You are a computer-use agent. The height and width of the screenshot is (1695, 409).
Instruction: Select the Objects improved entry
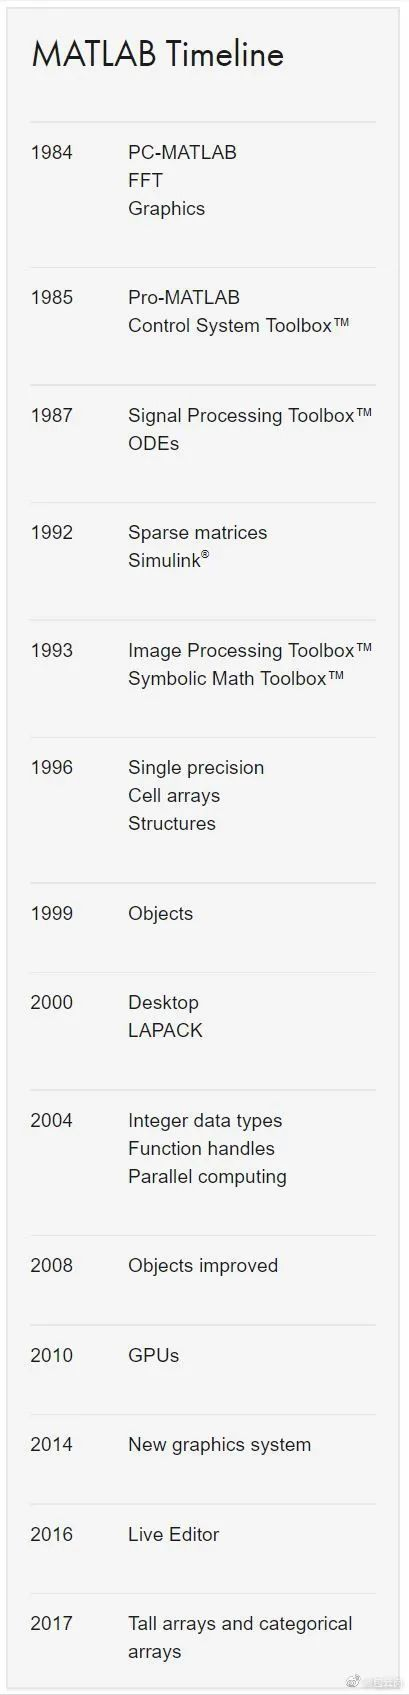tap(203, 1266)
